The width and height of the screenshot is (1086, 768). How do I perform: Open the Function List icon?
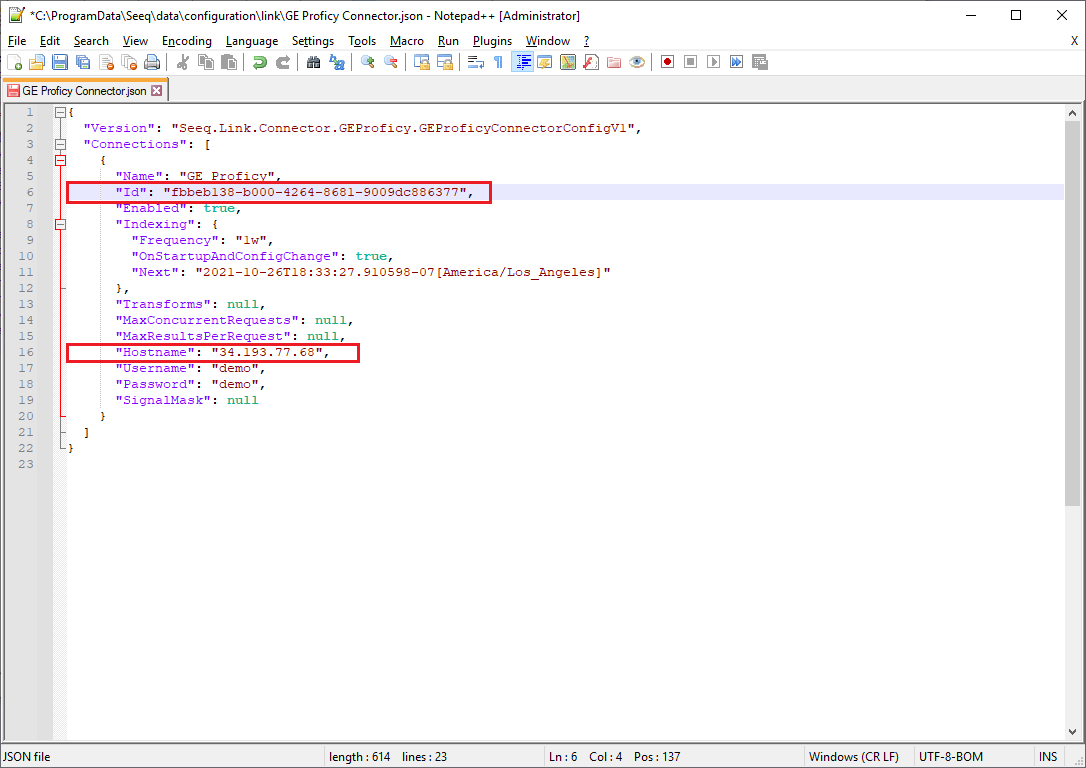tap(591, 62)
